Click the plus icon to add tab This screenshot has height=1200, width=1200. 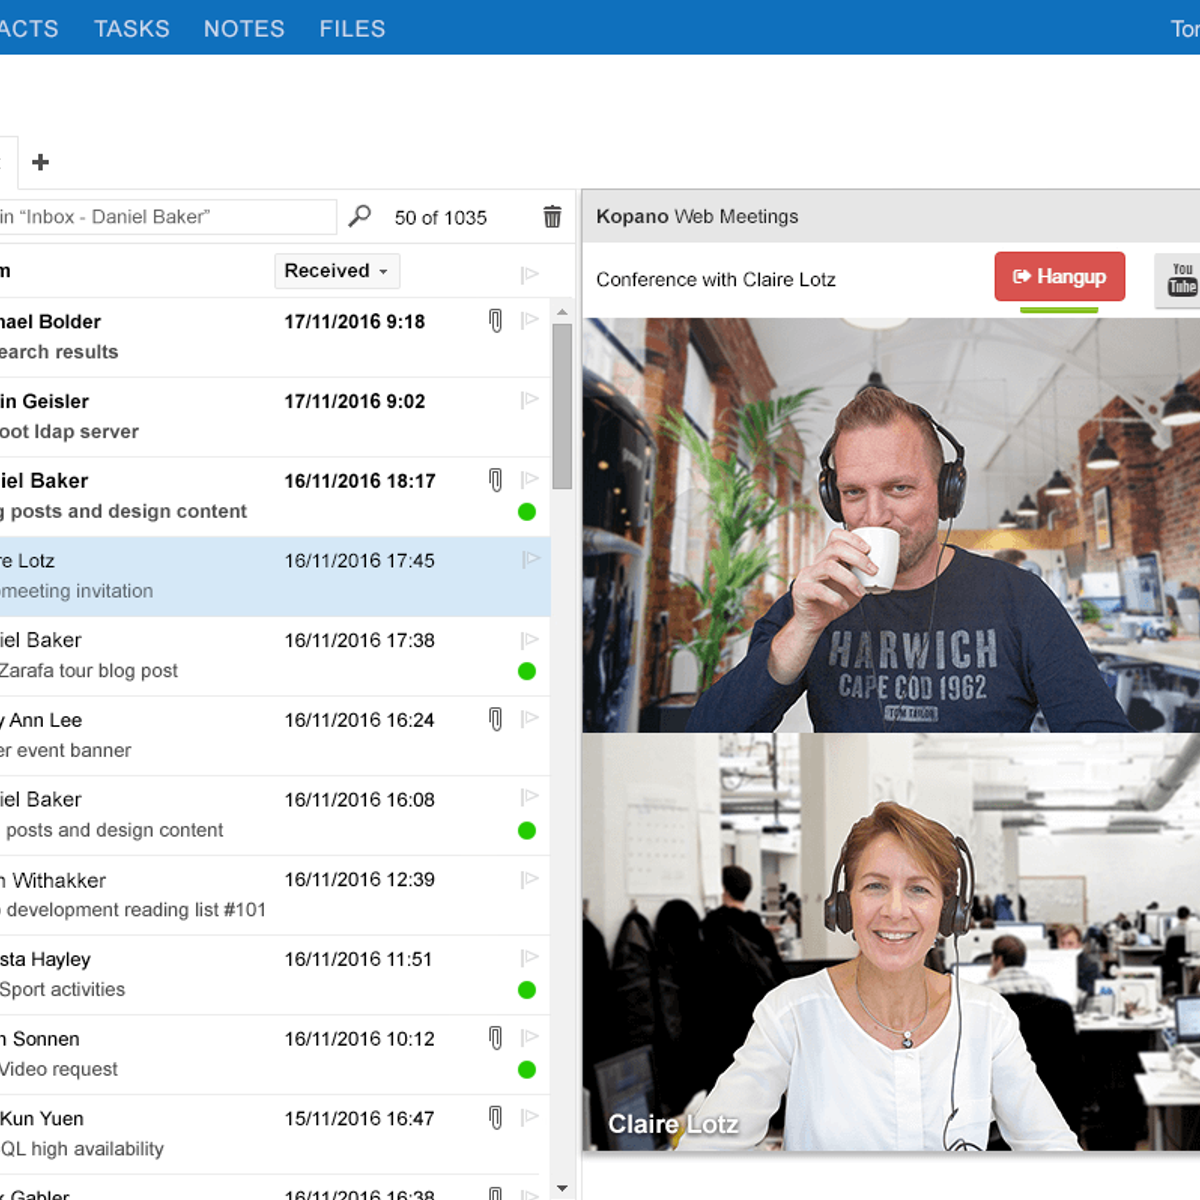click(x=41, y=162)
